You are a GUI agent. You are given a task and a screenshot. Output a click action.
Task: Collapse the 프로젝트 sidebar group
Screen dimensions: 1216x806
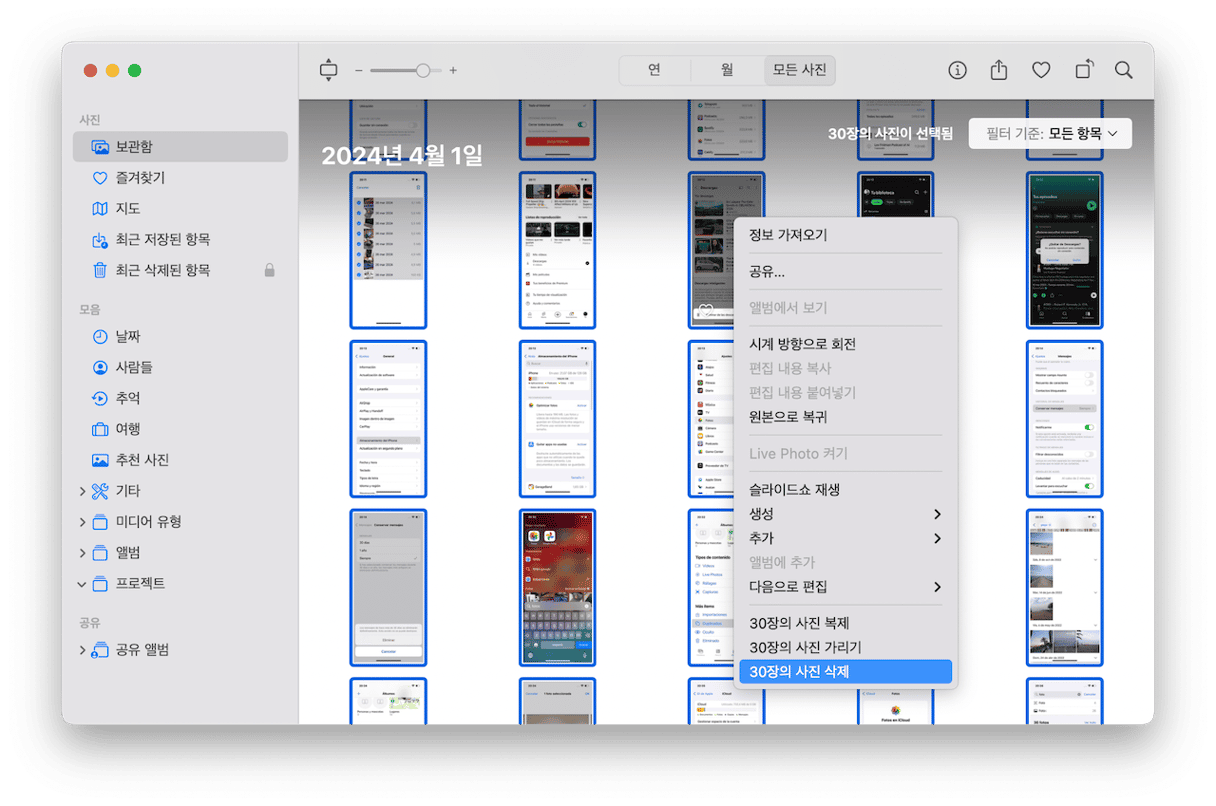pyautogui.click(x=82, y=584)
